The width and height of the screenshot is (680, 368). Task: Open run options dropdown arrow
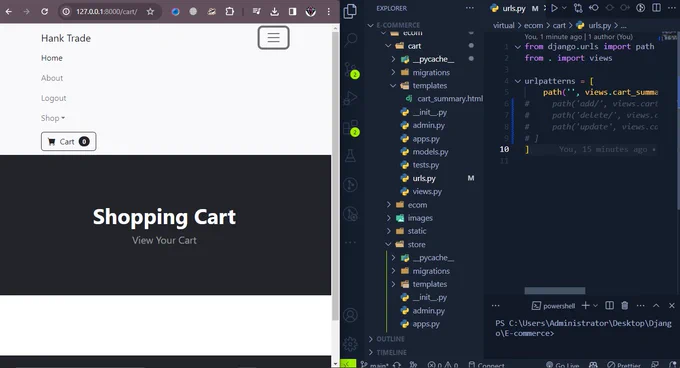click(564, 8)
